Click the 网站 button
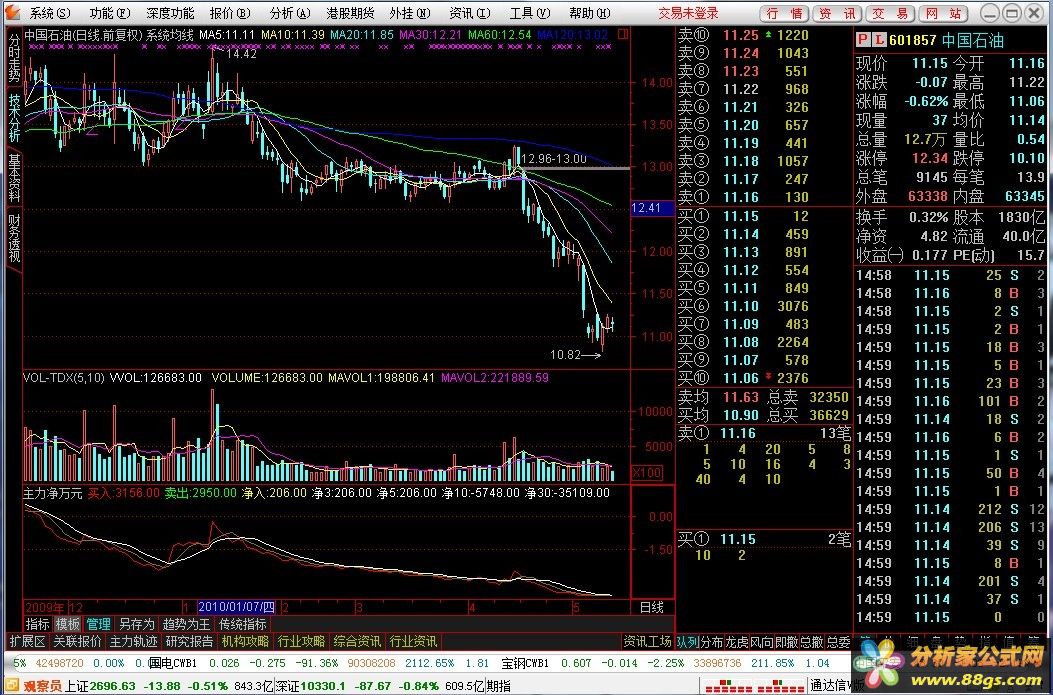Image resolution: width=1053 pixels, height=695 pixels. pyautogui.click(x=942, y=13)
